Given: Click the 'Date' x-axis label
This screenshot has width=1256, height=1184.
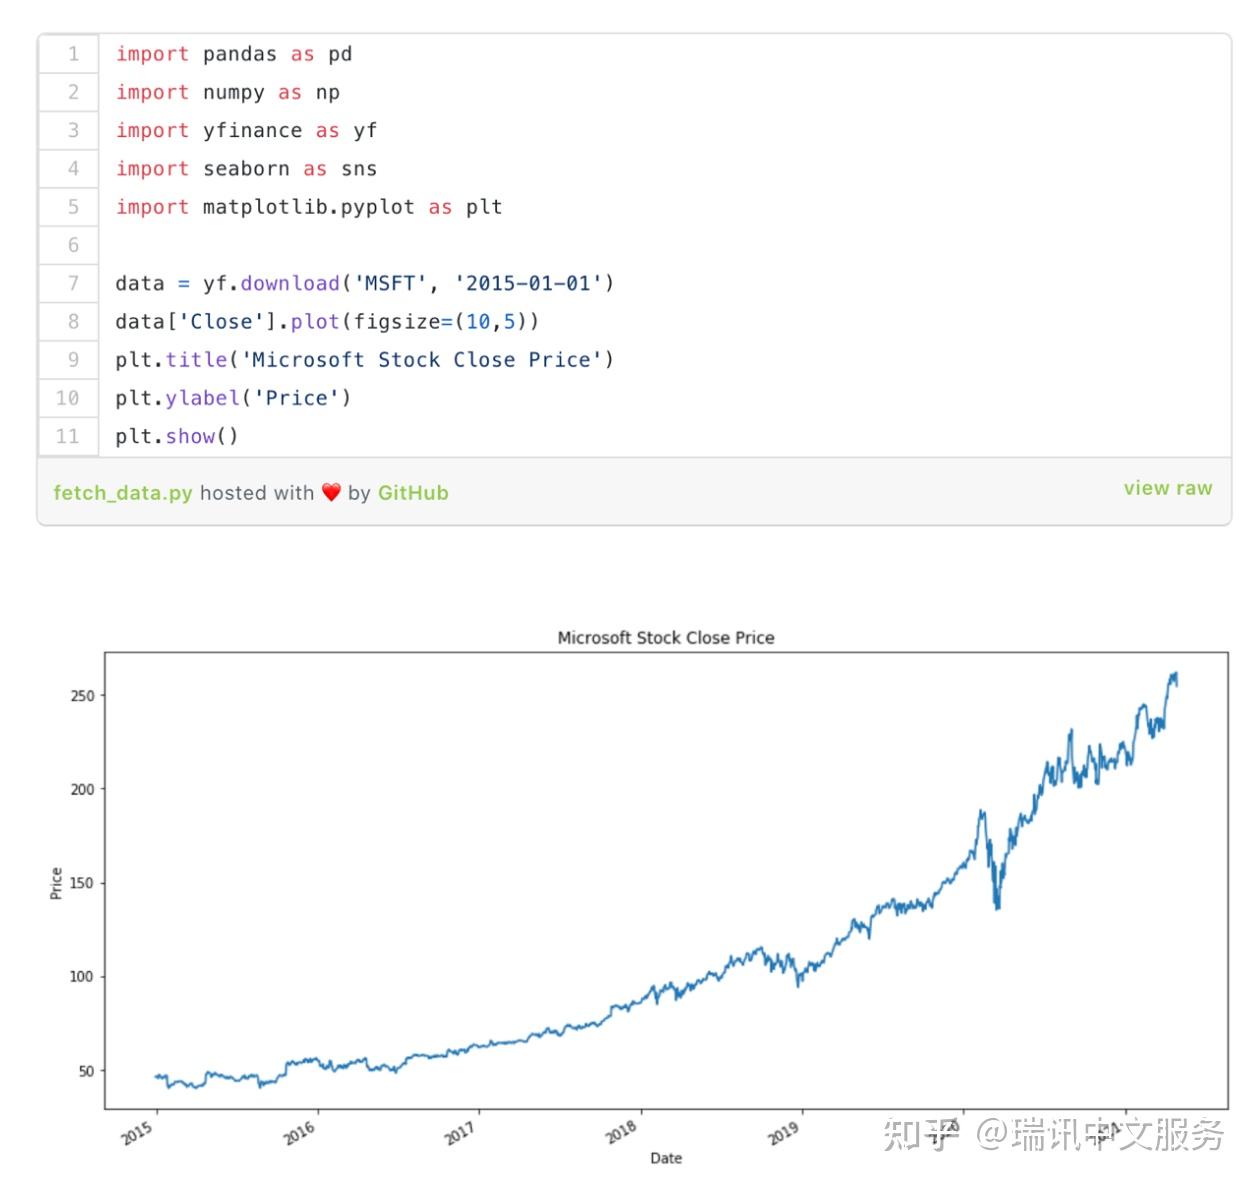Looking at the screenshot, I should (666, 1158).
